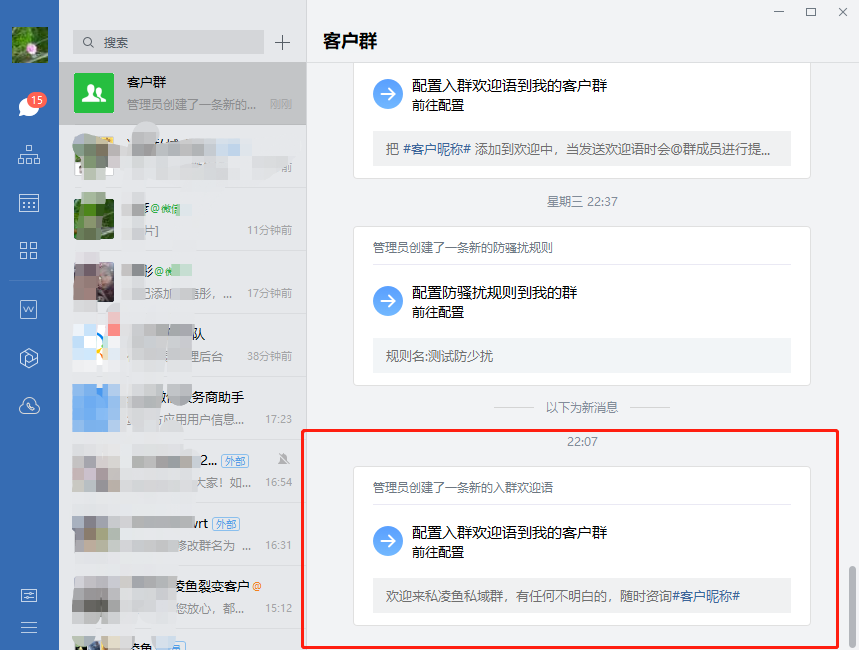
Task: Select the muted 外部 chat from 16:54
Action: coord(182,471)
